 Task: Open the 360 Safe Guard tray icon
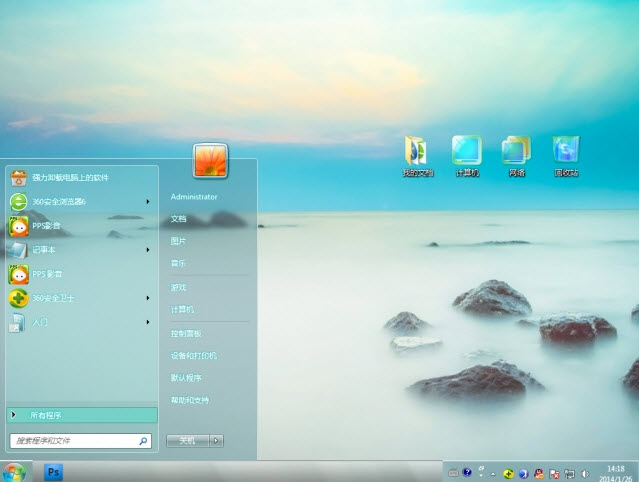[508, 473]
